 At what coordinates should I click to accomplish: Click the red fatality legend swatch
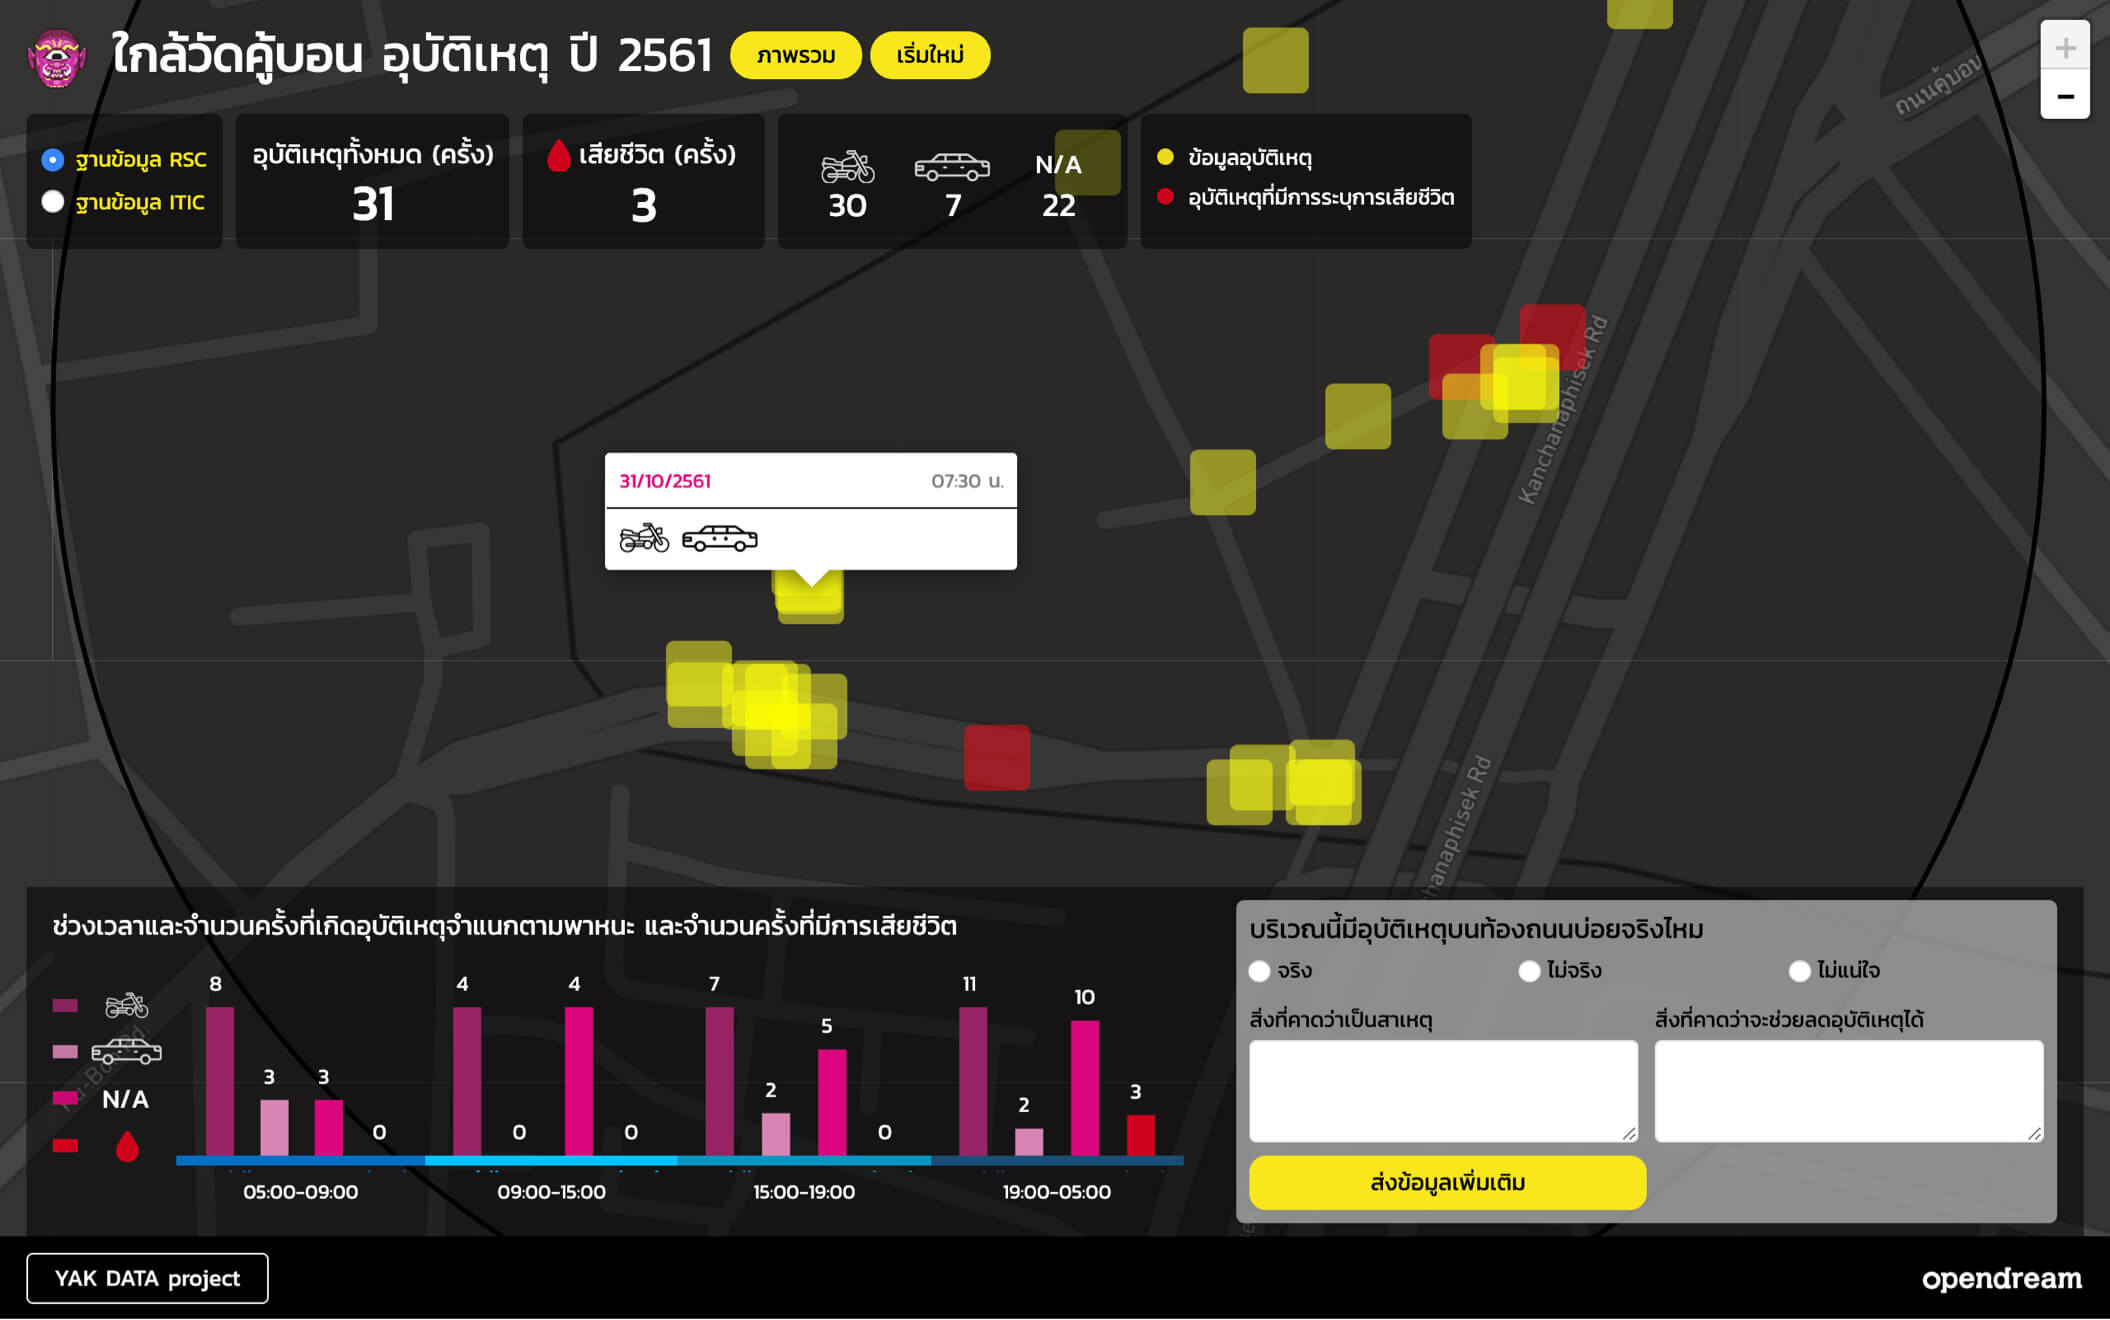click(x=65, y=1146)
